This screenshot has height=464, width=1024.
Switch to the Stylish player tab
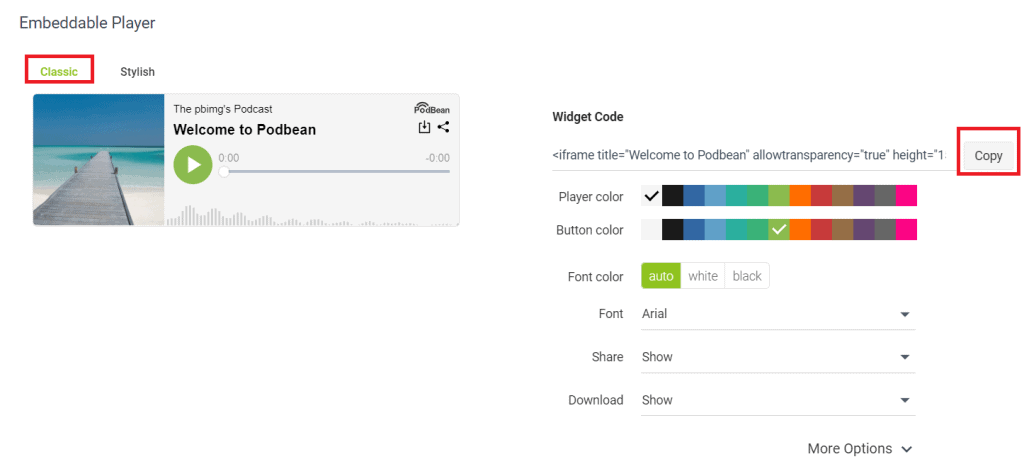[x=137, y=72]
